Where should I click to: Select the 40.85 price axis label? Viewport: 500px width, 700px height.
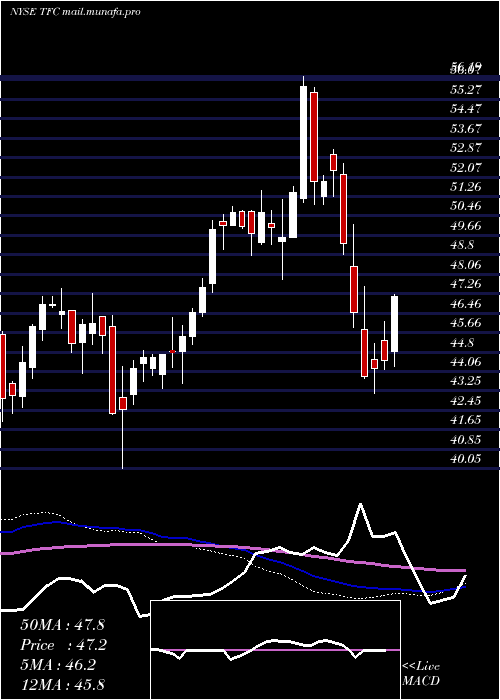point(466,439)
